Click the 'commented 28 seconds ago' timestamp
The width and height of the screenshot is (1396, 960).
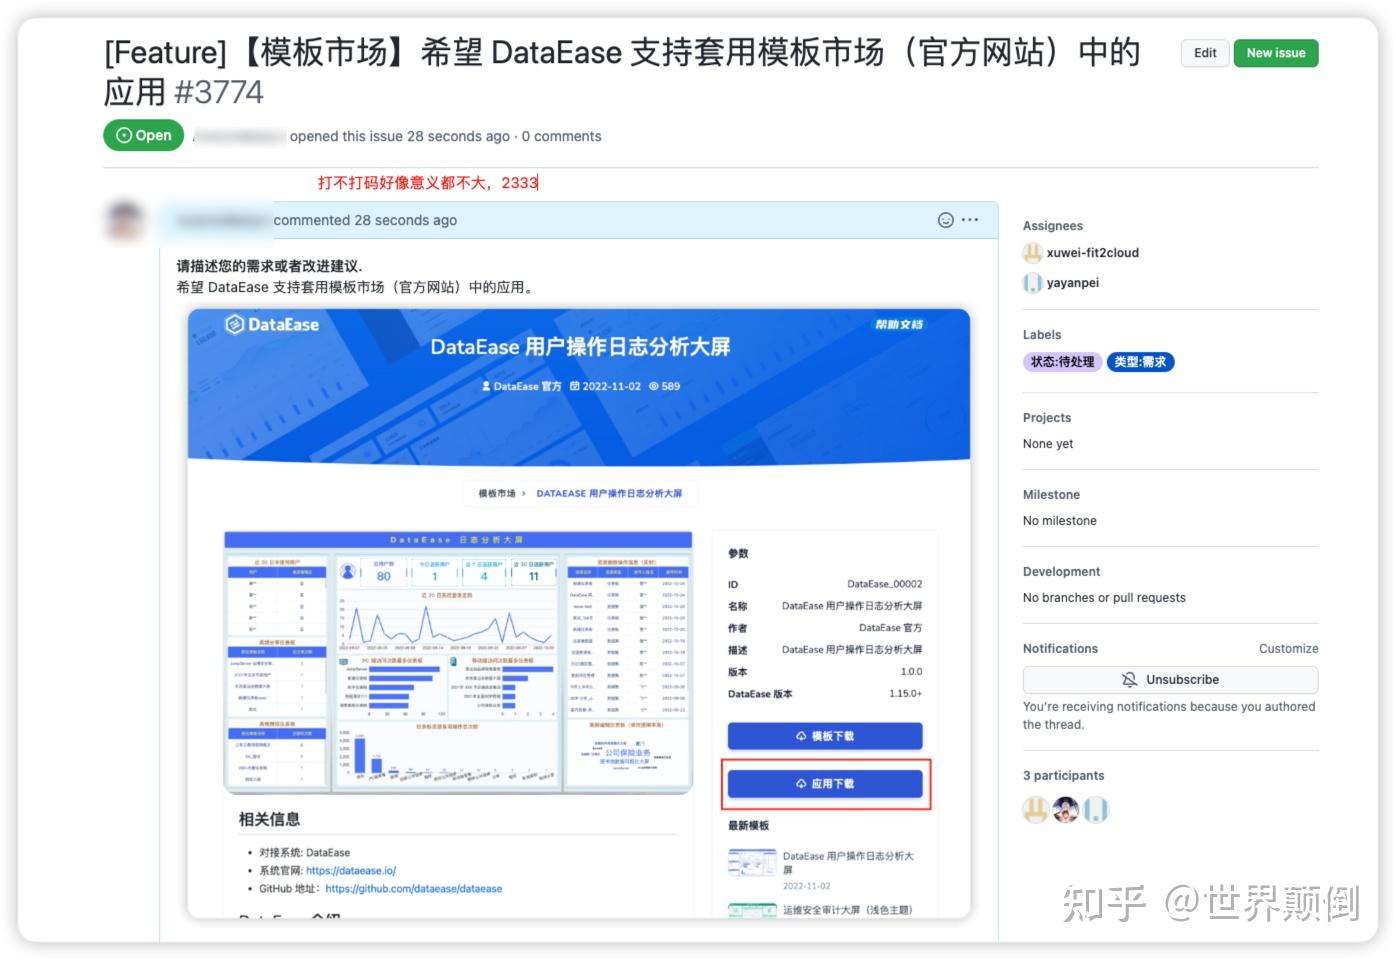pyautogui.click(x=365, y=221)
